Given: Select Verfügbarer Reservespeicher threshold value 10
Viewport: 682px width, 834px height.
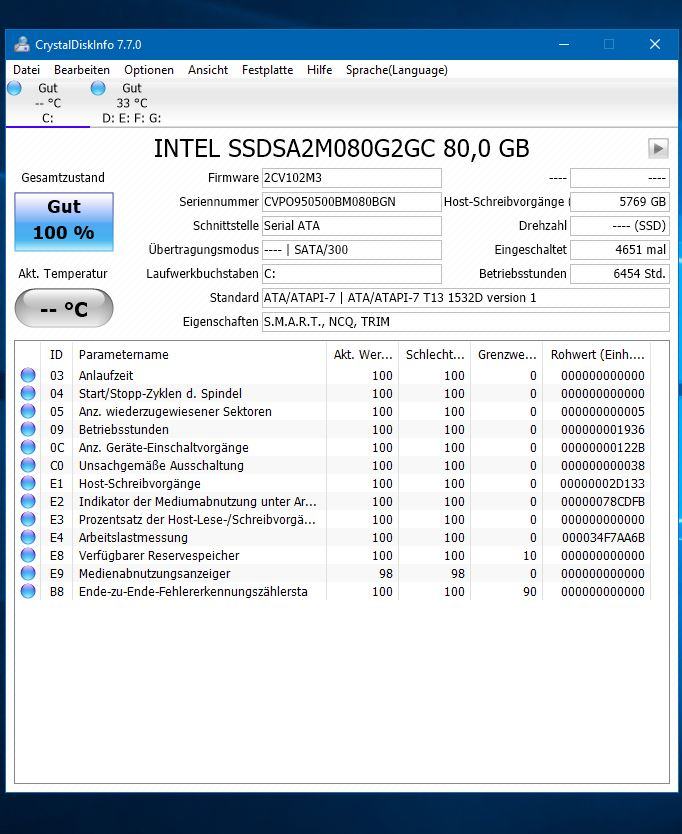Looking at the screenshot, I should click(530, 556).
